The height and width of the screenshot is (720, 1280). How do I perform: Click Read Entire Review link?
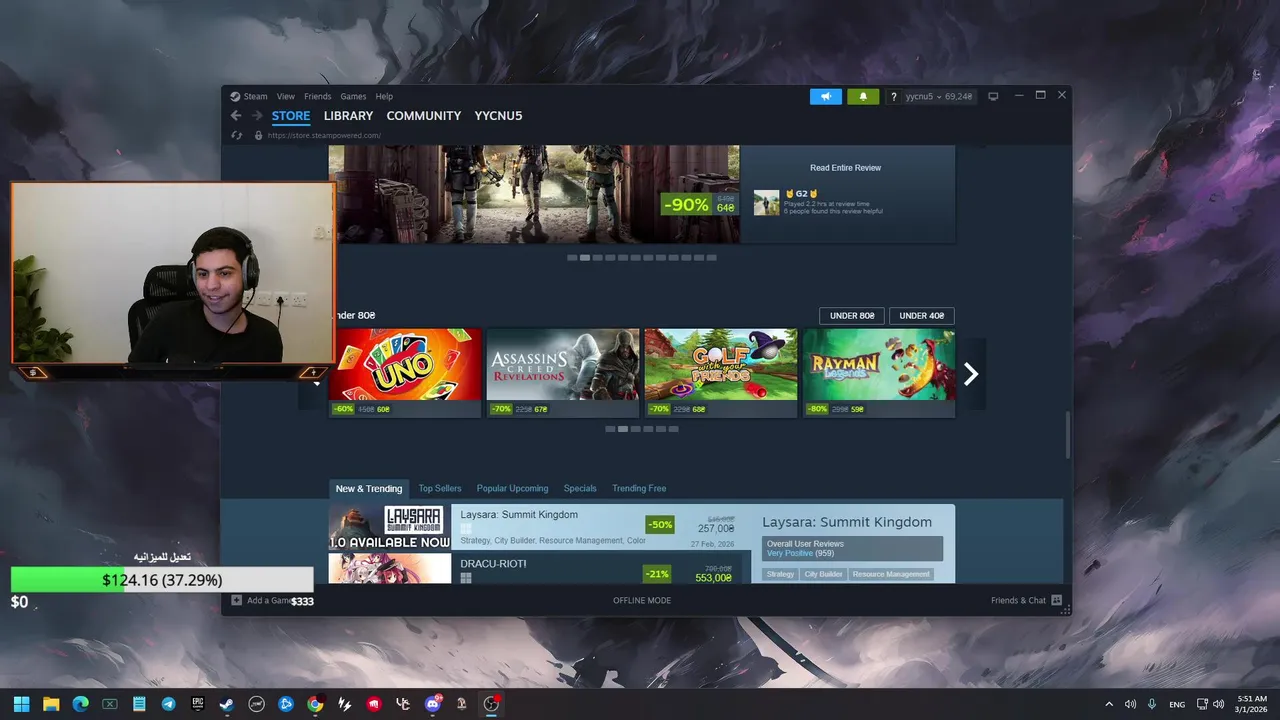coord(845,168)
